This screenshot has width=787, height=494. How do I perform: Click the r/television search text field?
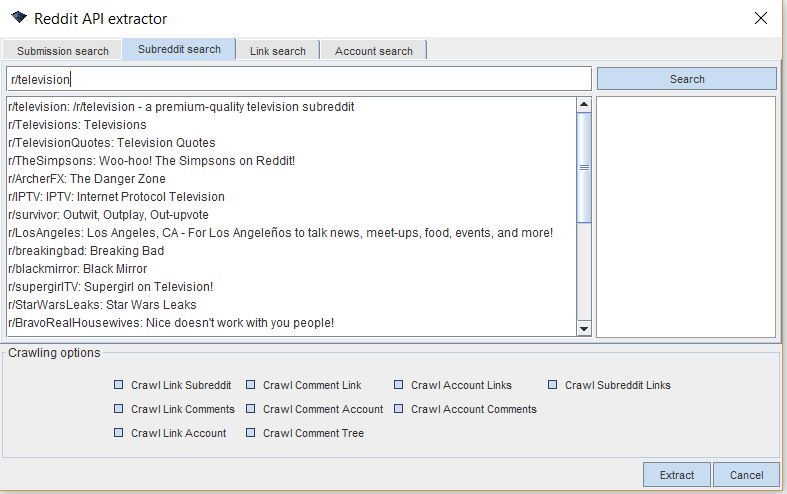tap(298, 79)
